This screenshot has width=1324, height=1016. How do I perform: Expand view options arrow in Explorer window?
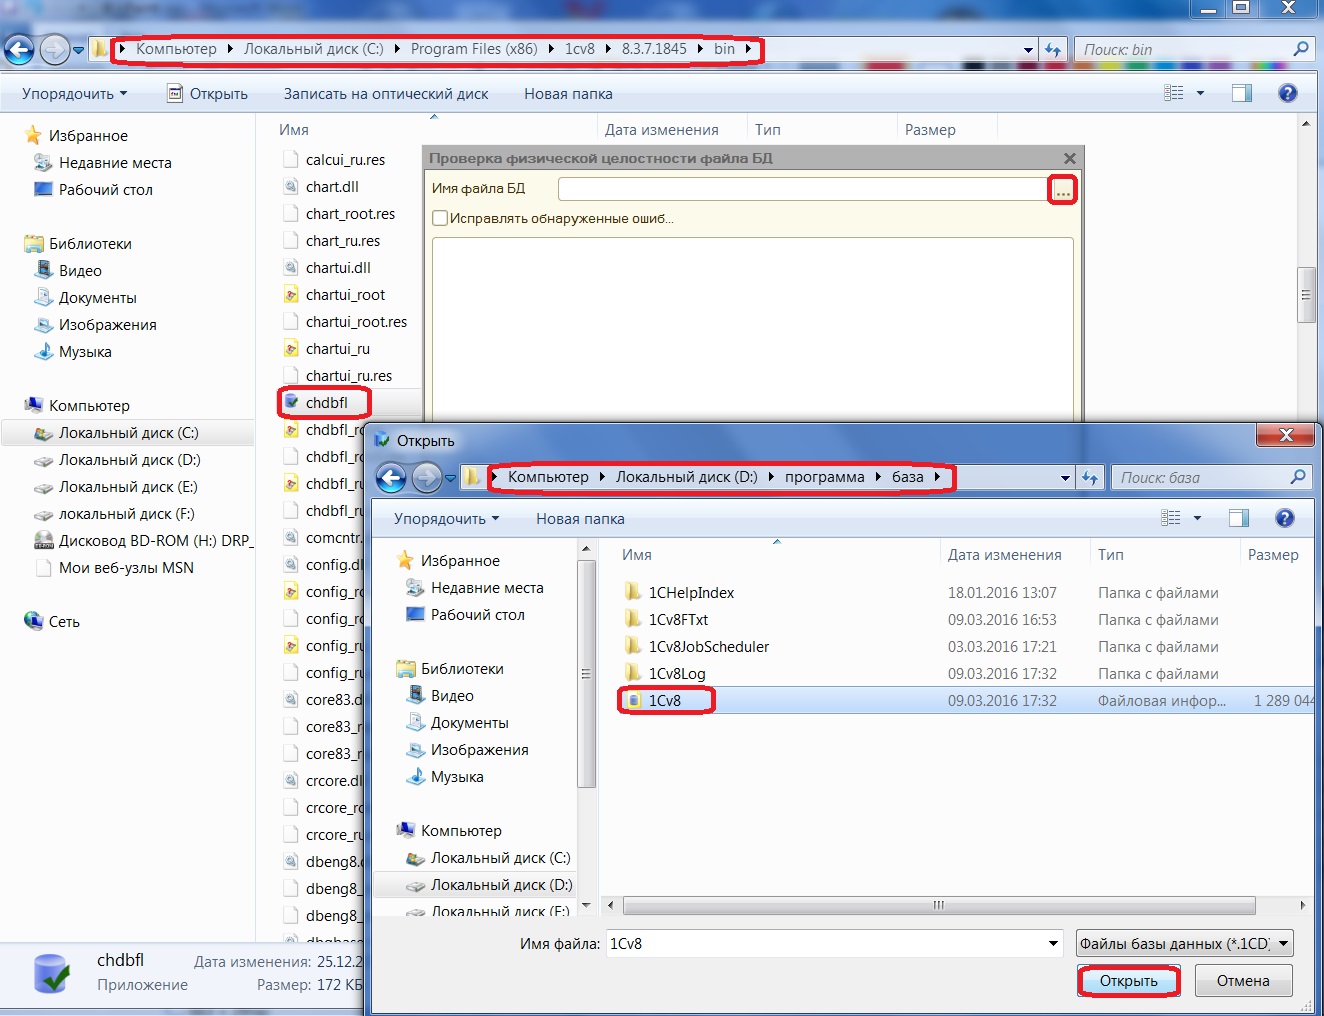pos(1200,93)
